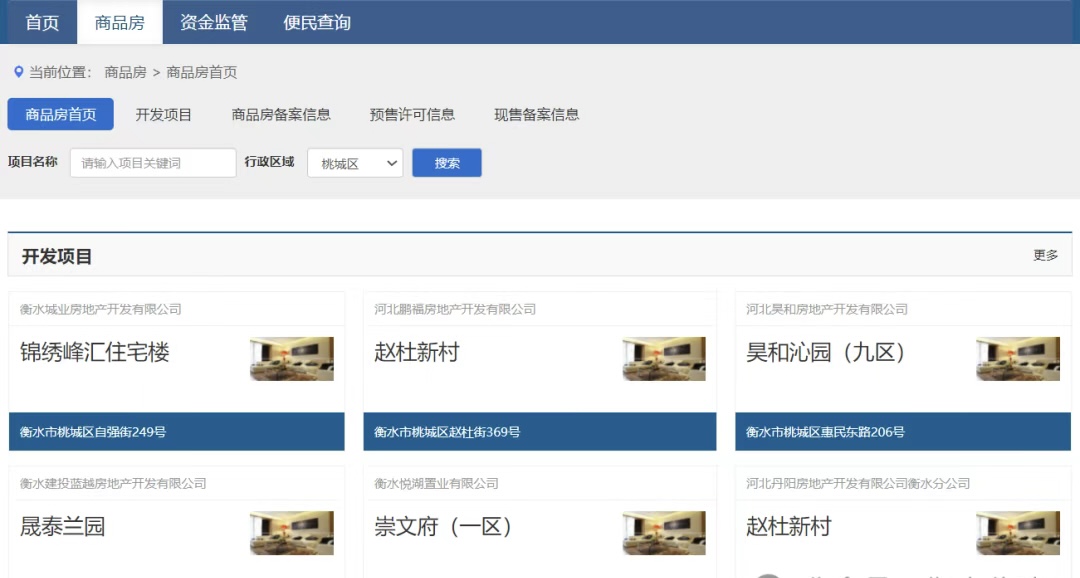1080x578 pixels.
Task: Click the 更多 link in 开发项目 header
Action: point(1045,255)
